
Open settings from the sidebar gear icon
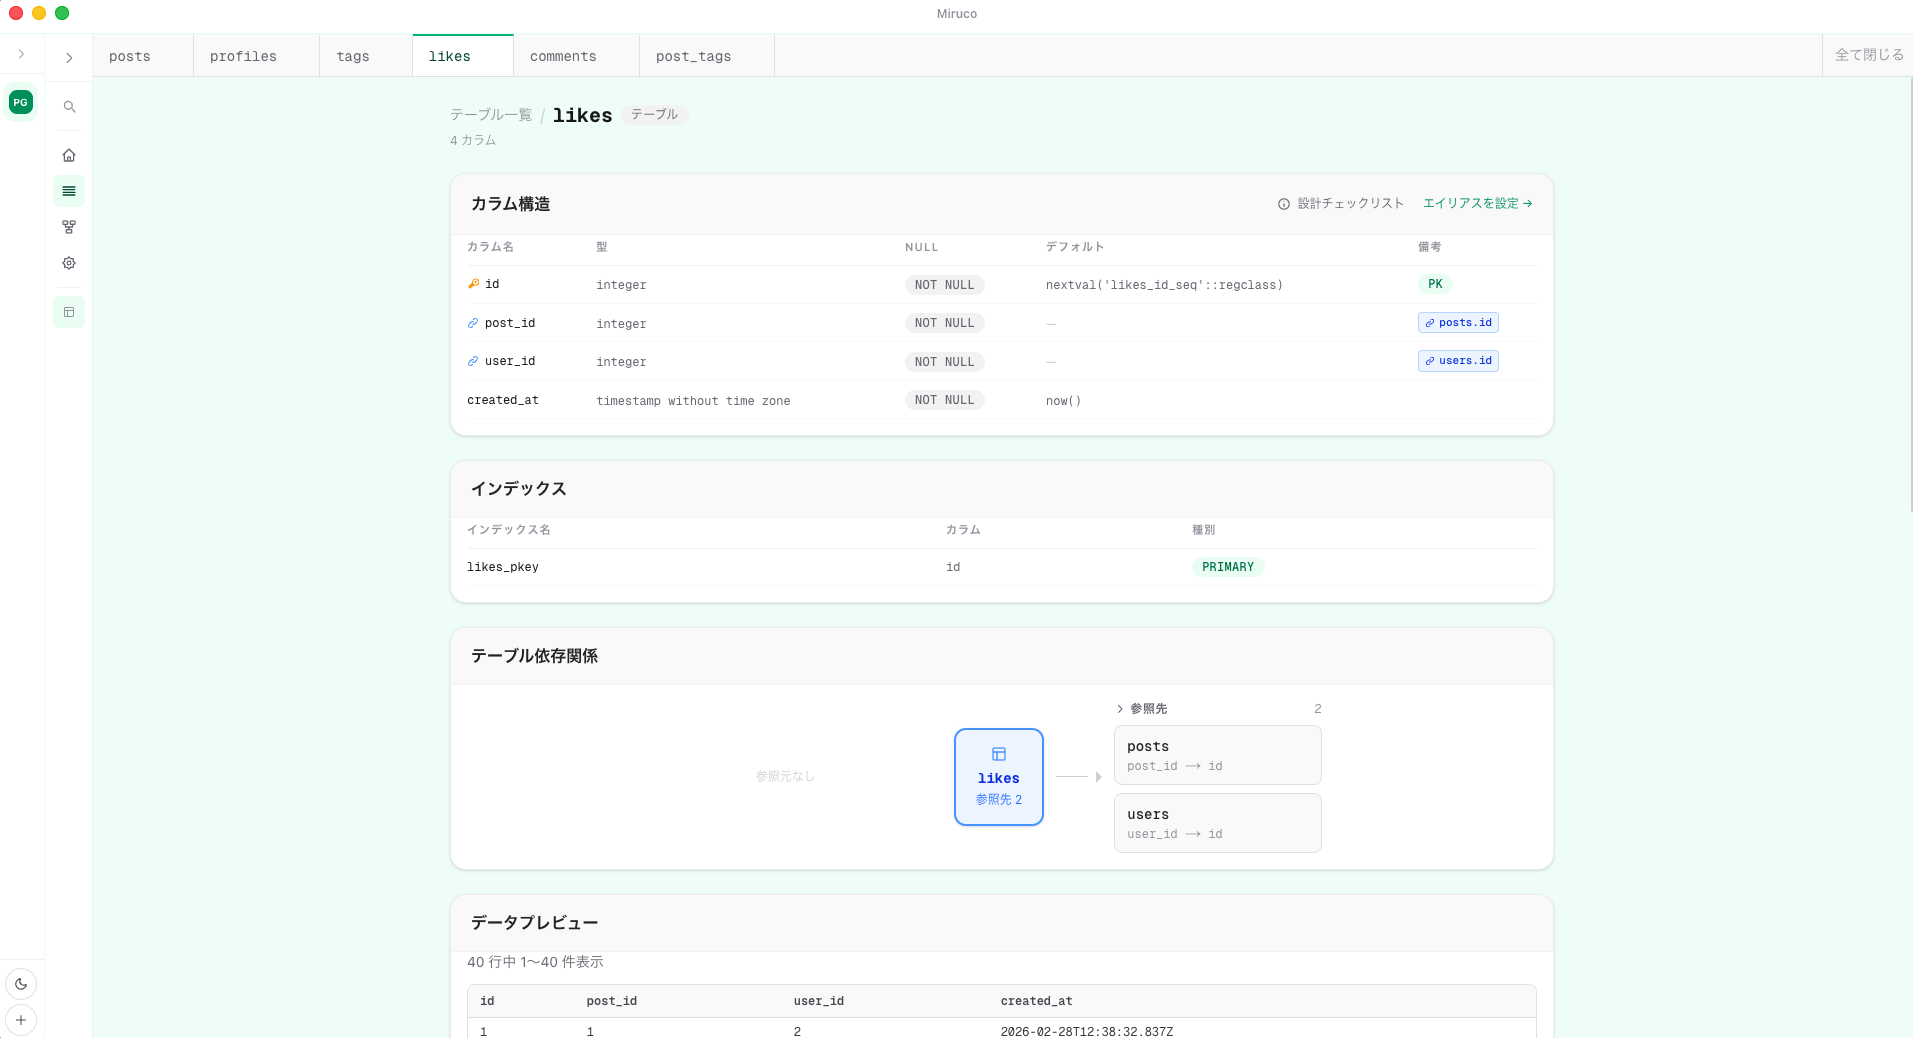[x=68, y=262]
